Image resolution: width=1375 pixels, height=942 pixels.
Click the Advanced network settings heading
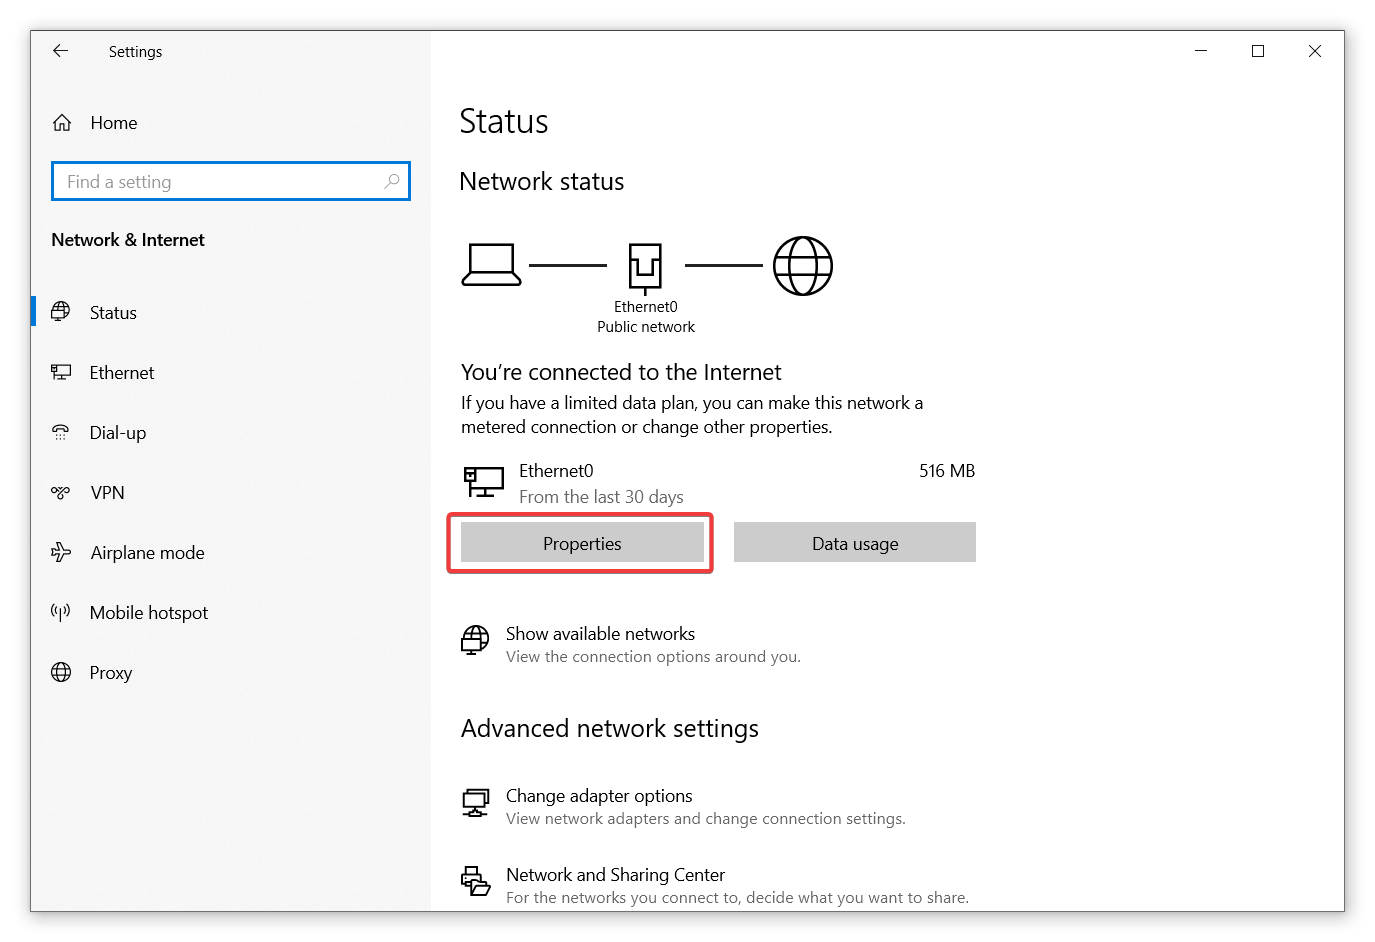coord(610,728)
